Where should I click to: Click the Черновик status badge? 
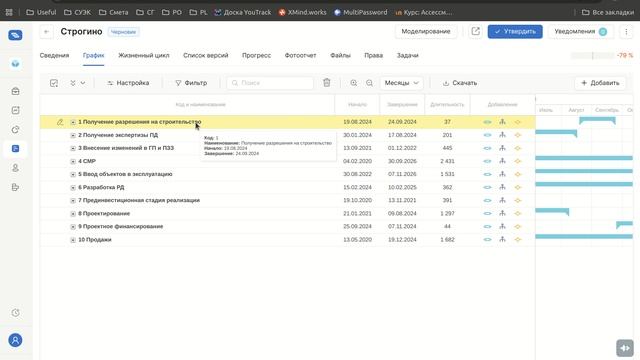(123, 32)
